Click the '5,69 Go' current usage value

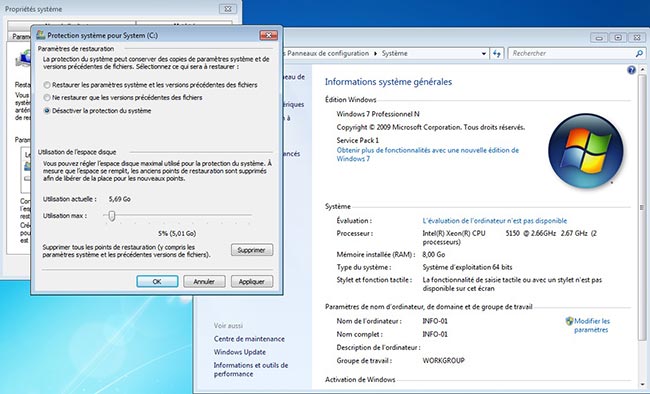[120, 199]
